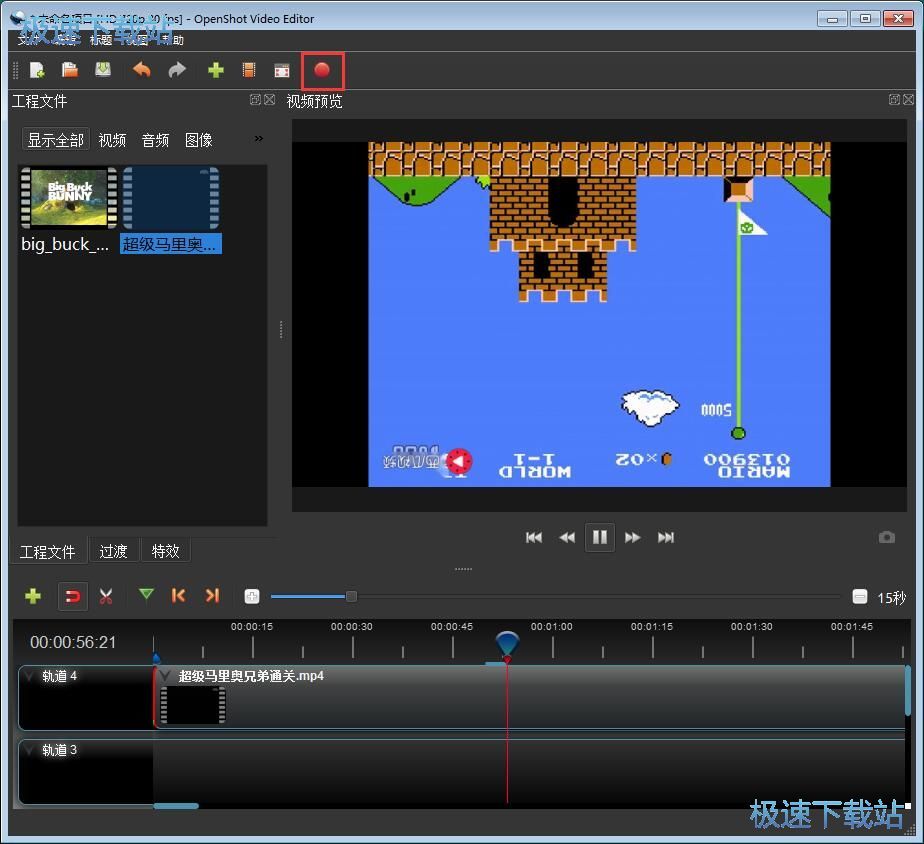Screen dimensions: 924x844
Task: Save the current project
Action: click(x=103, y=70)
